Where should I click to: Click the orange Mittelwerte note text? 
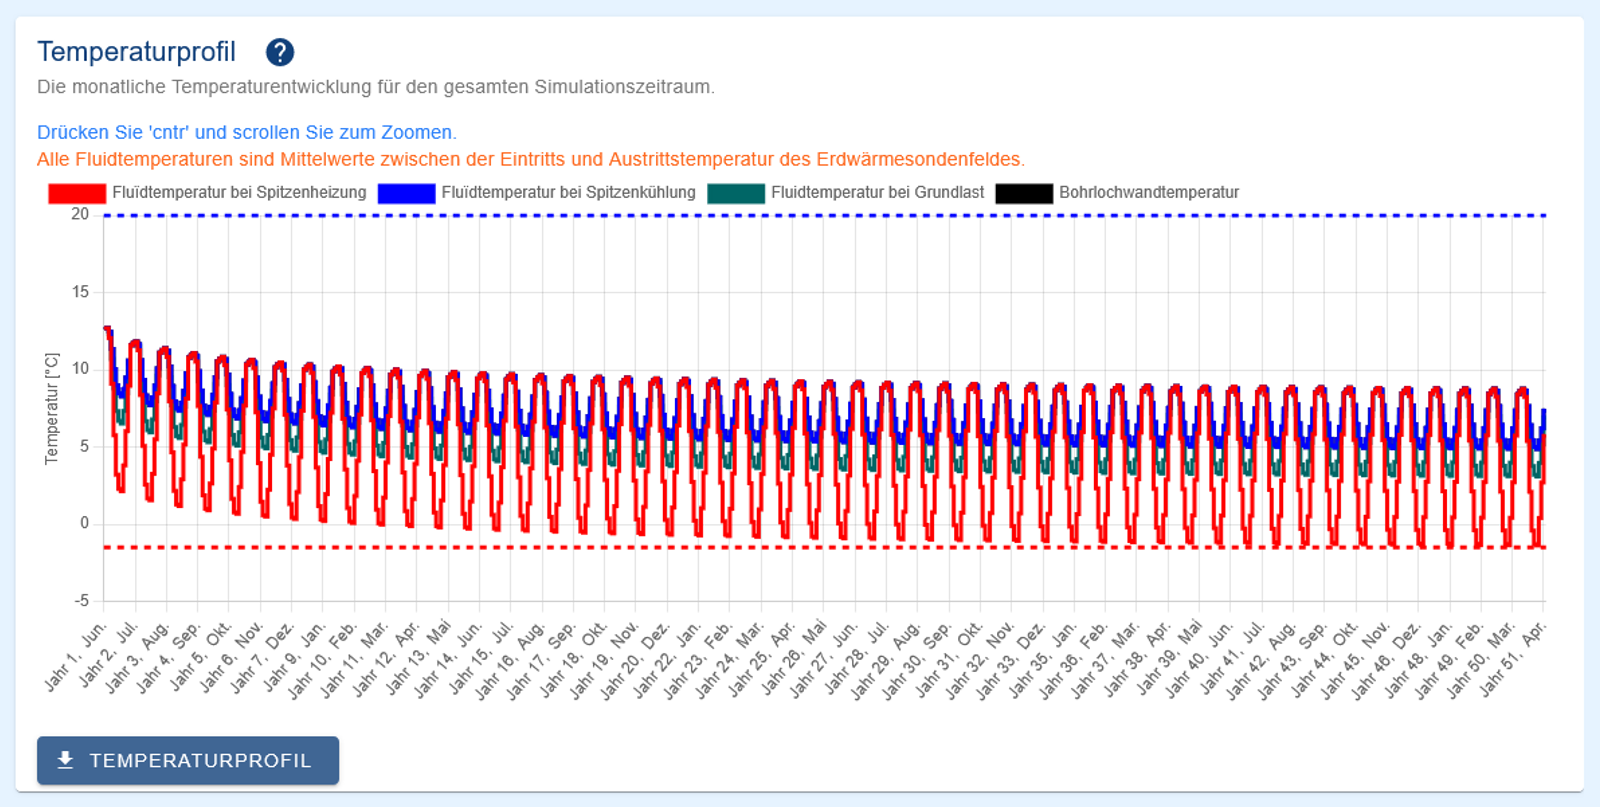click(531, 159)
